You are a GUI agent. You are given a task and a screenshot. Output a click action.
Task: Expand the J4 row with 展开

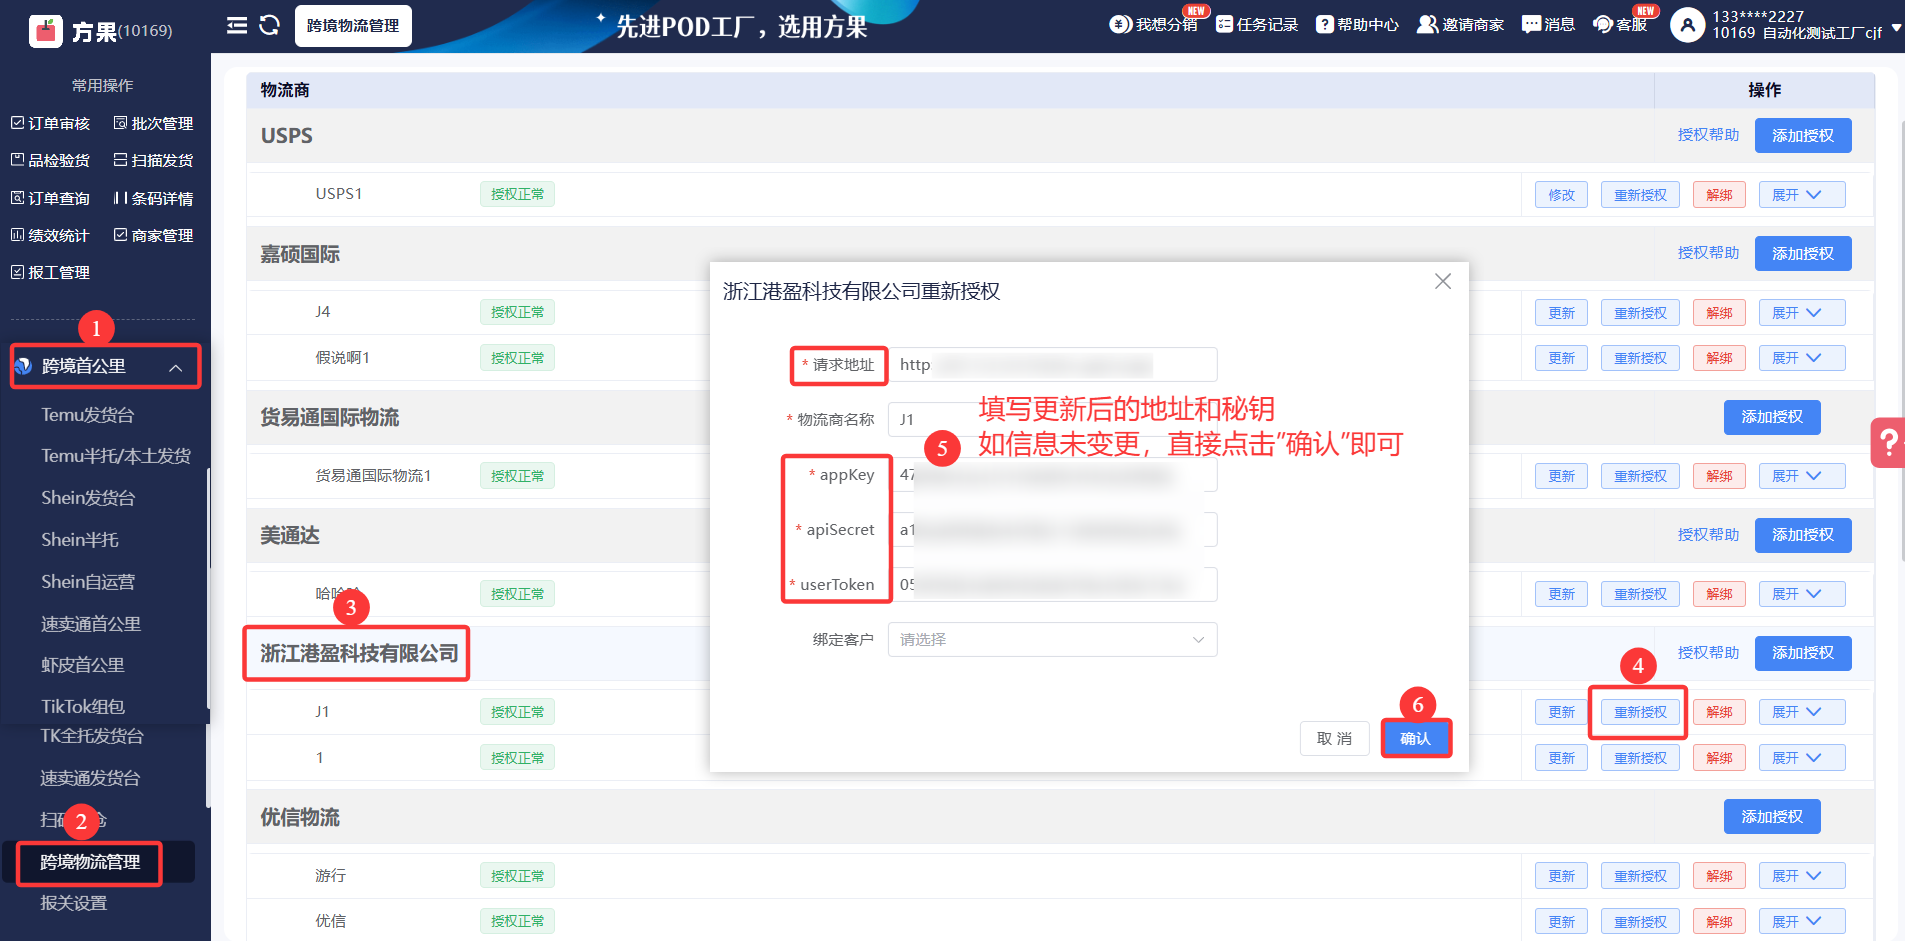(1802, 313)
